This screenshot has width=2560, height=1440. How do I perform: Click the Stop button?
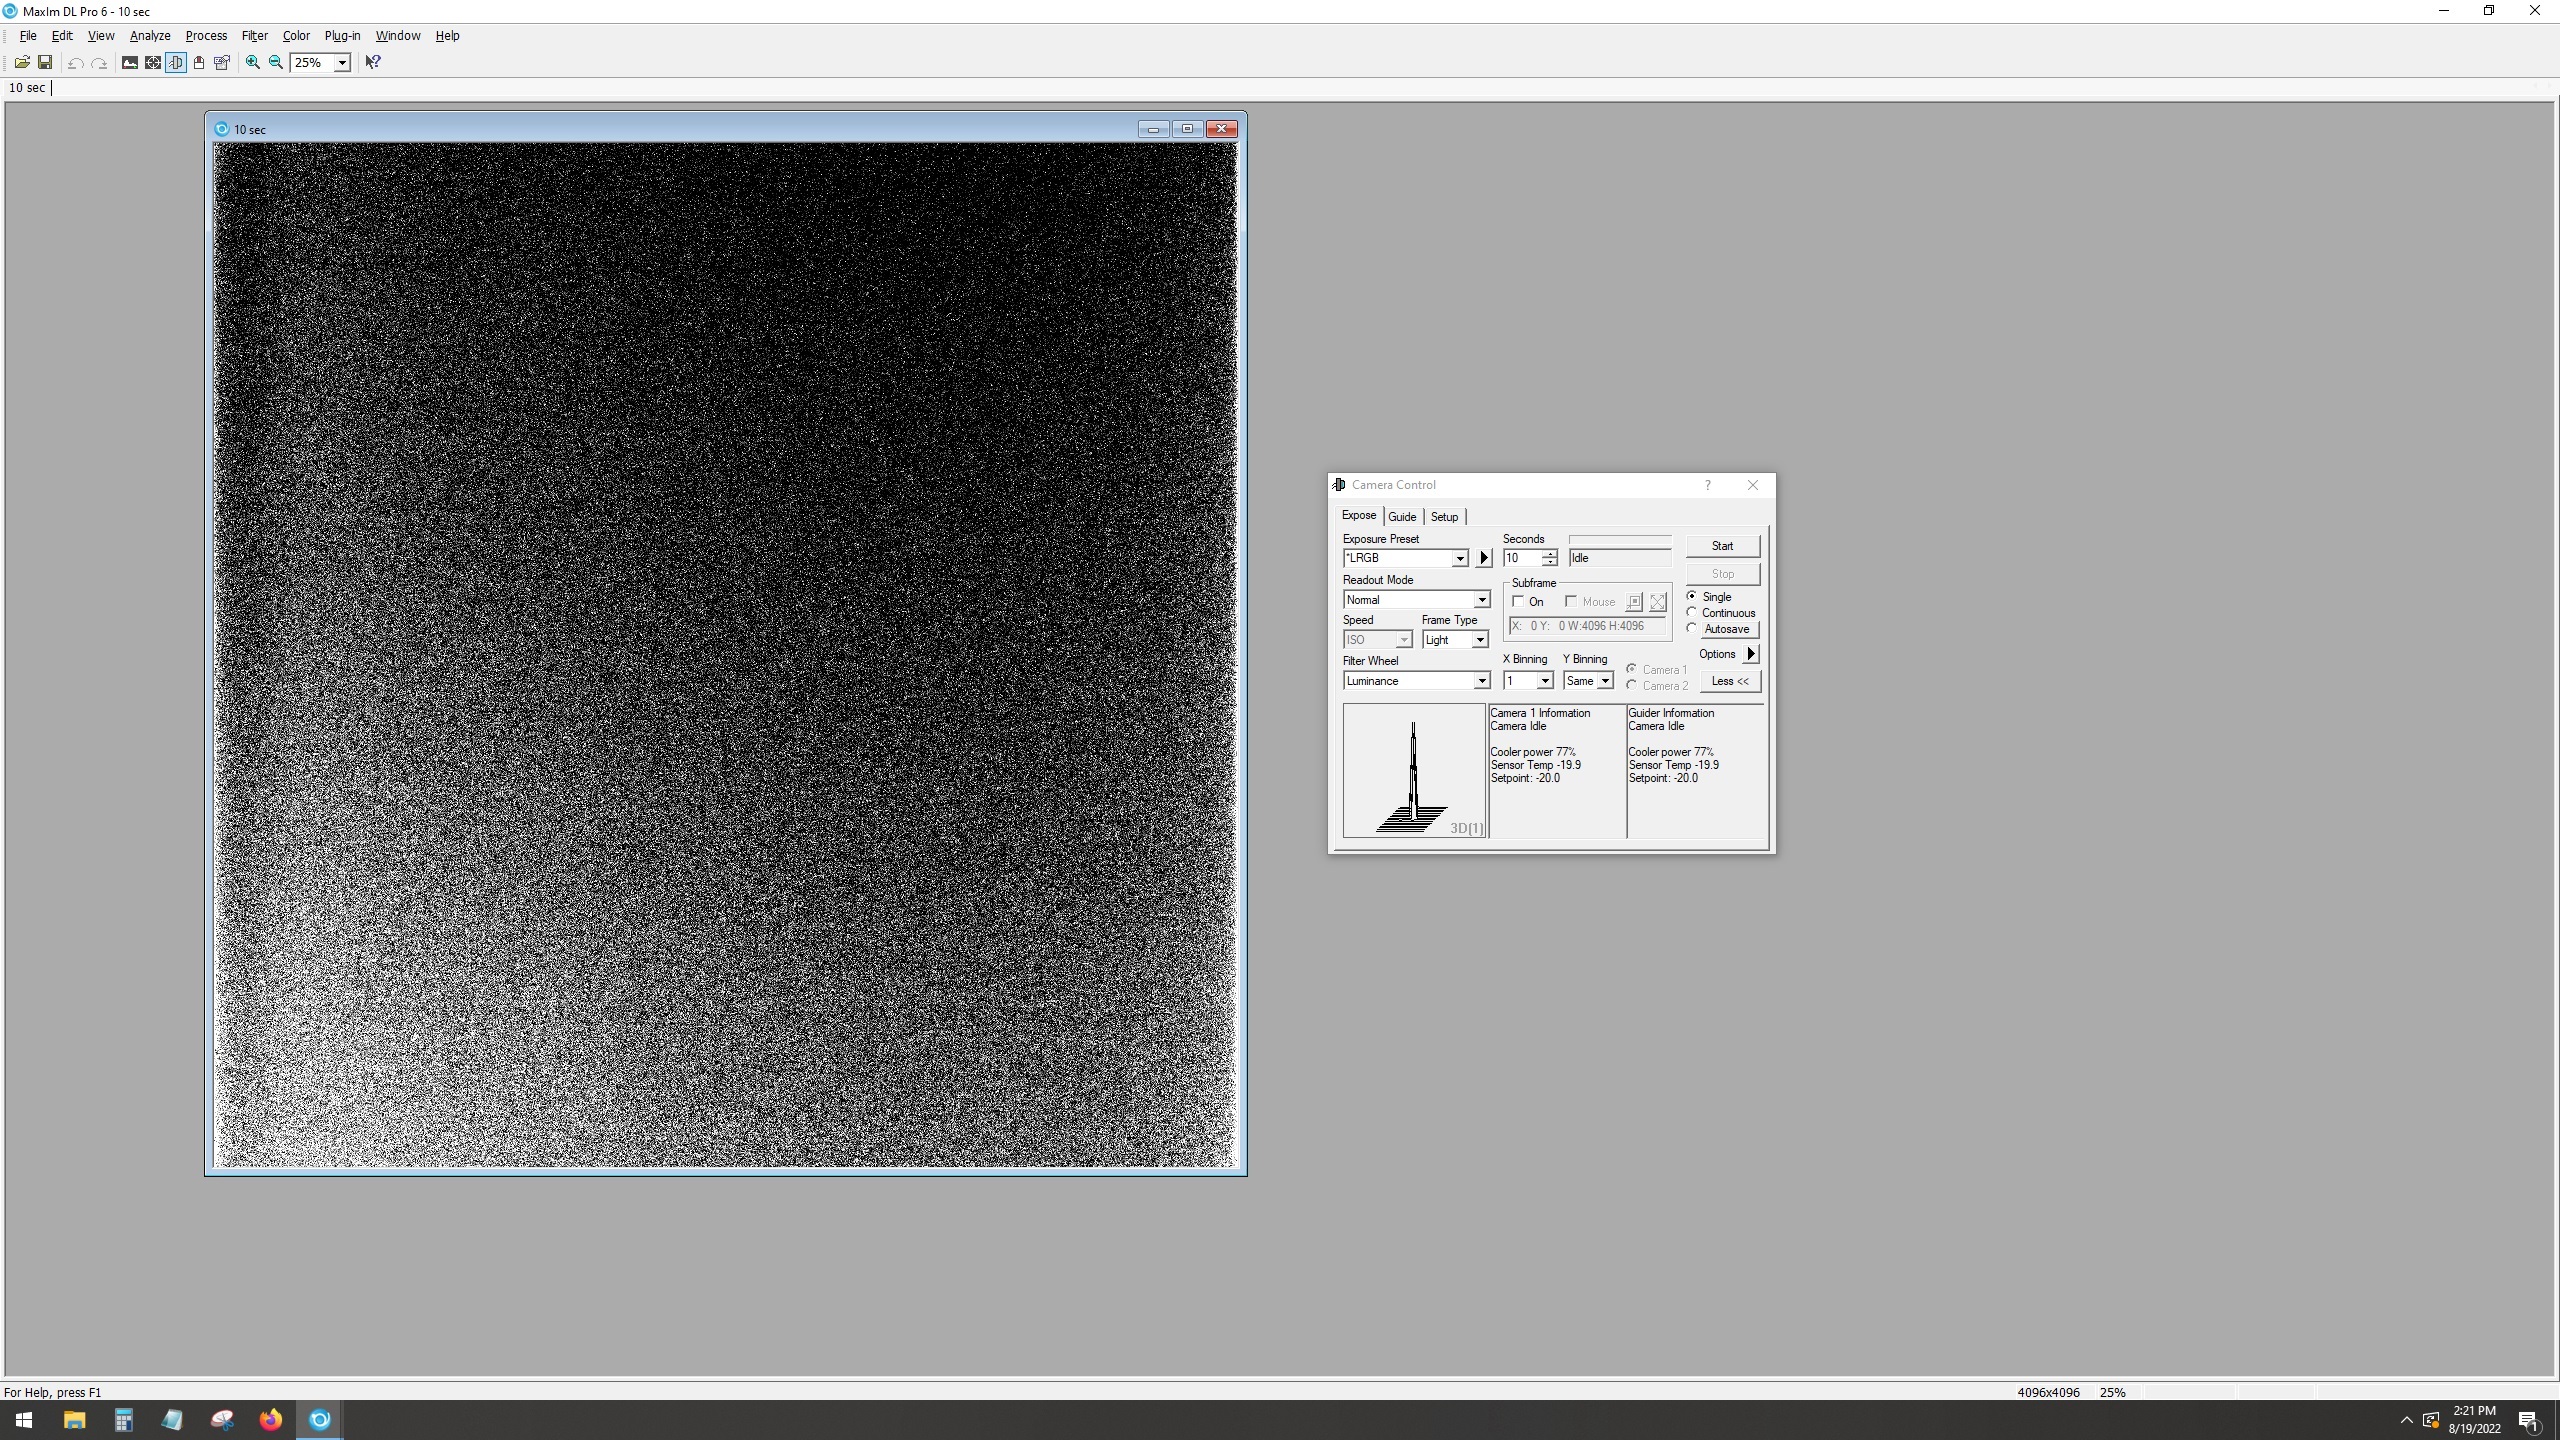click(1722, 574)
